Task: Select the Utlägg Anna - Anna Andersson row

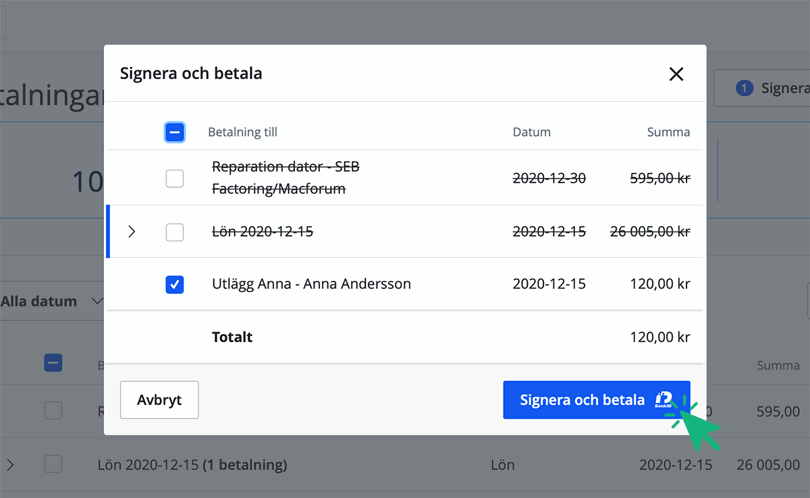Action: (311, 284)
